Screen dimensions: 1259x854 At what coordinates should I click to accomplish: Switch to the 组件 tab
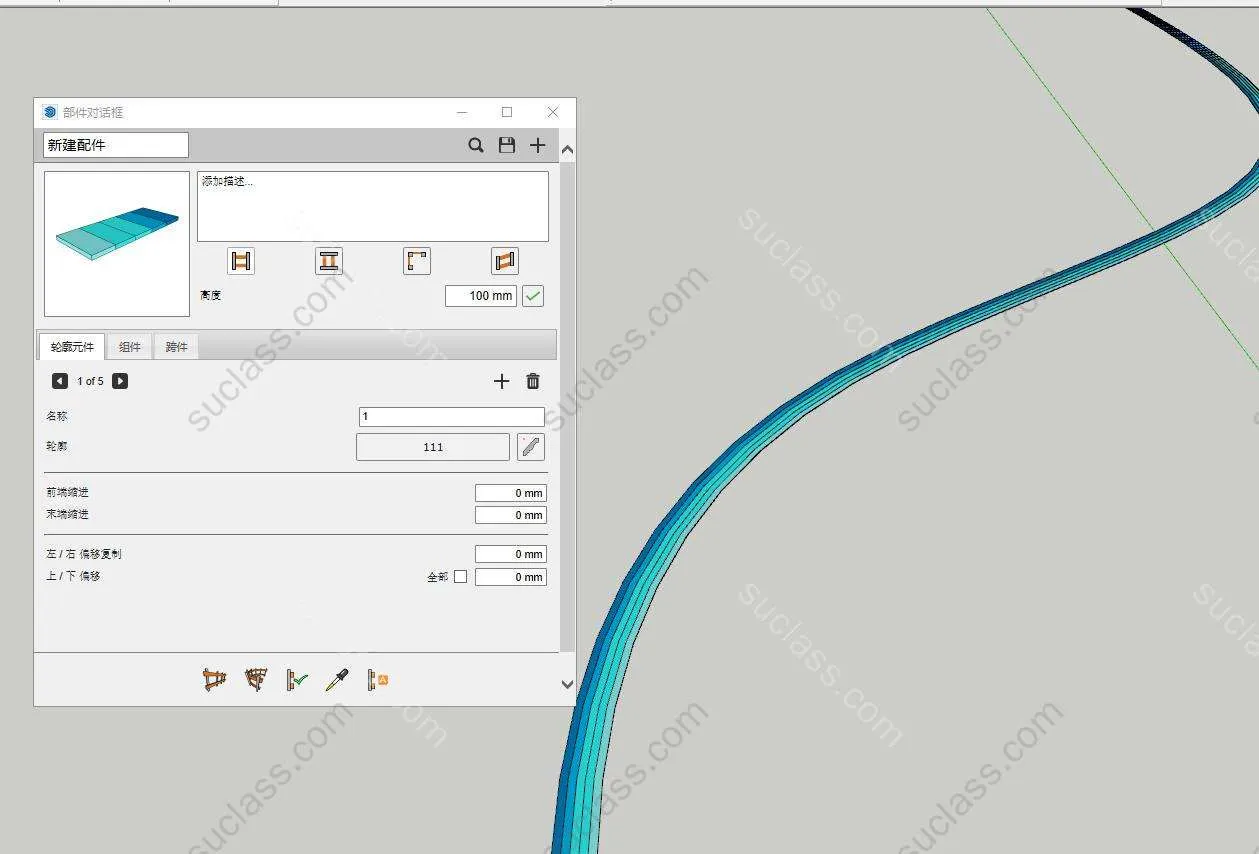coord(130,347)
